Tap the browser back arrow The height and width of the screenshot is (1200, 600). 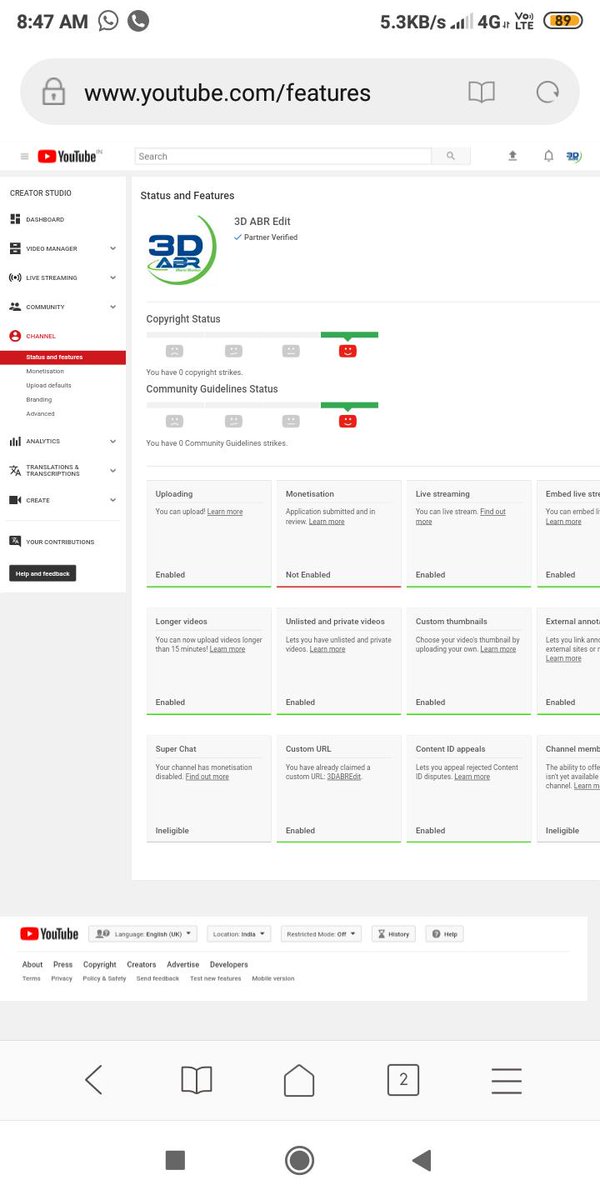click(x=93, y=1080)
